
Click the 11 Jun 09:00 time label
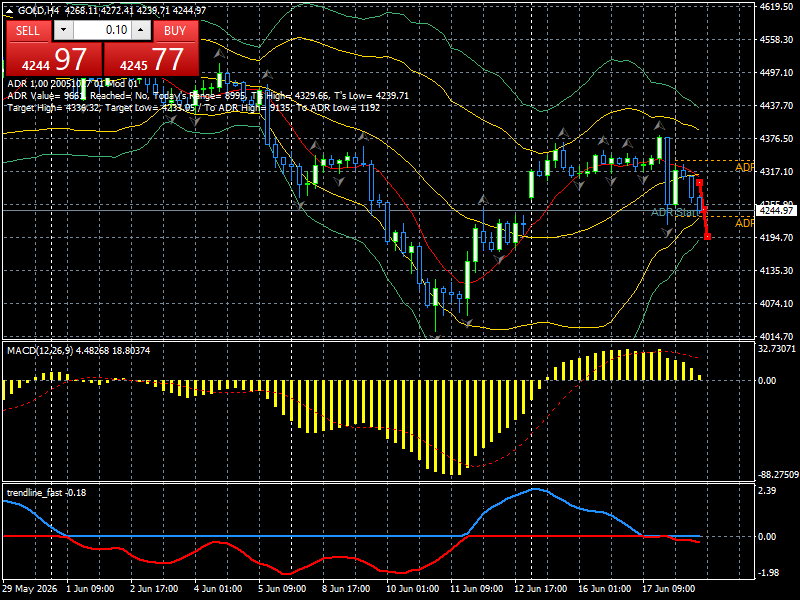tap(477, 588)
